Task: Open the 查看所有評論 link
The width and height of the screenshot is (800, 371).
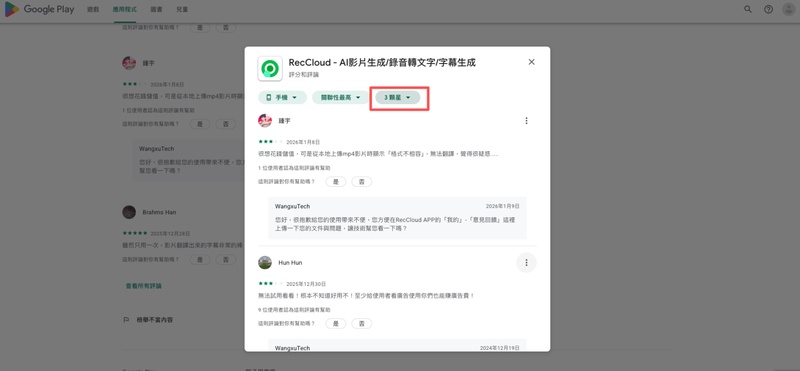Action: [x=144, y=286]
